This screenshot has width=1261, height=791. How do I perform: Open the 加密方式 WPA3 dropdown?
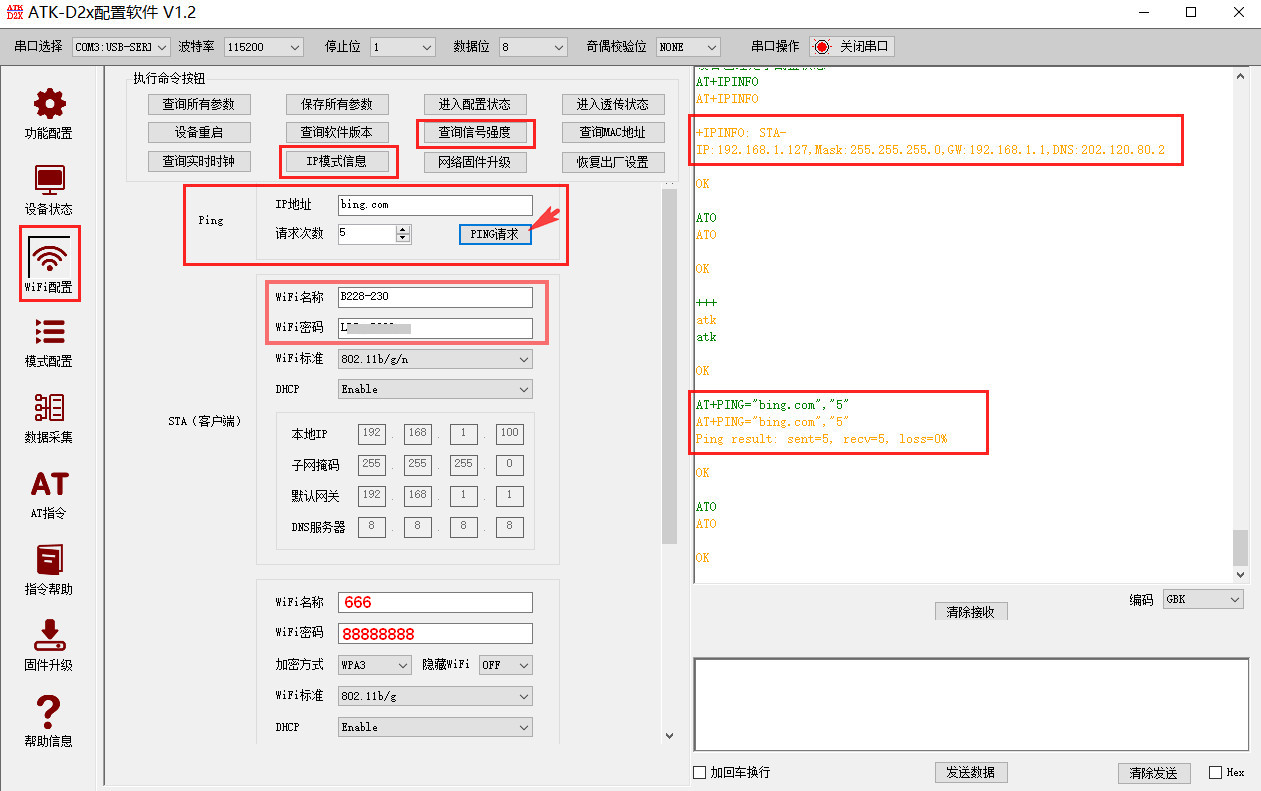(x=374, y=664)
